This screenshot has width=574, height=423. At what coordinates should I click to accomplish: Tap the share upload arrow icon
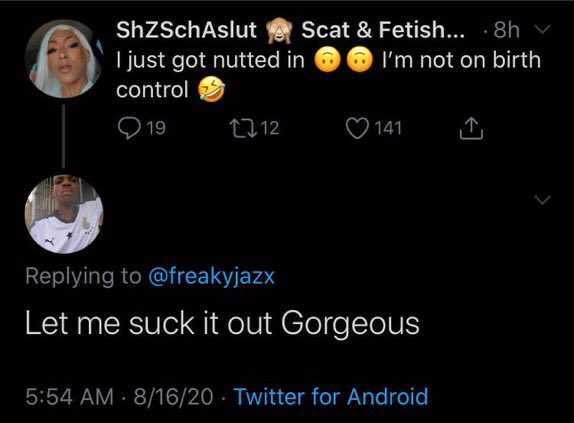pos(471,129)
